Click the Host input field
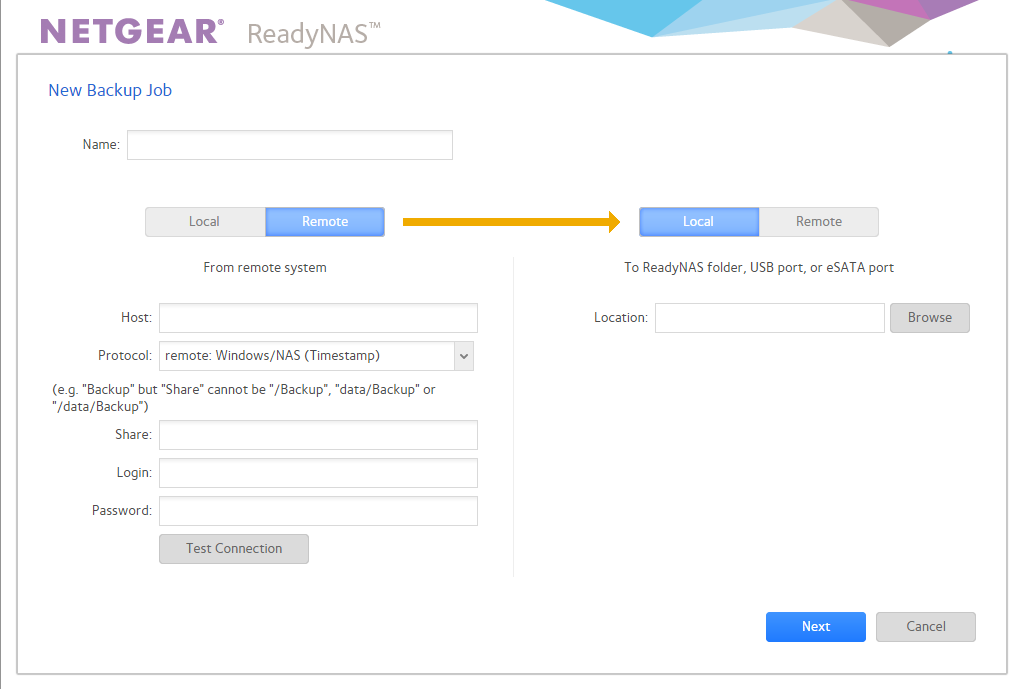1017x689 pixels. pos(318,318)
